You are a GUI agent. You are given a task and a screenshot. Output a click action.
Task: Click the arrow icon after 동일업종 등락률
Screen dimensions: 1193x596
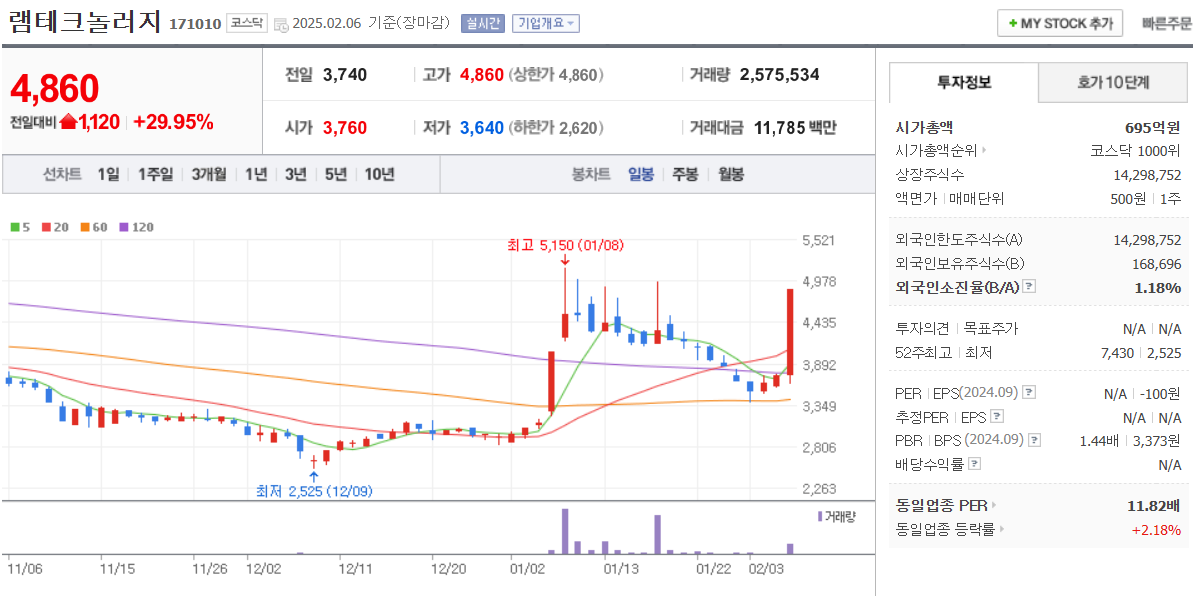pyautogui.click(x=1000, y=529)
